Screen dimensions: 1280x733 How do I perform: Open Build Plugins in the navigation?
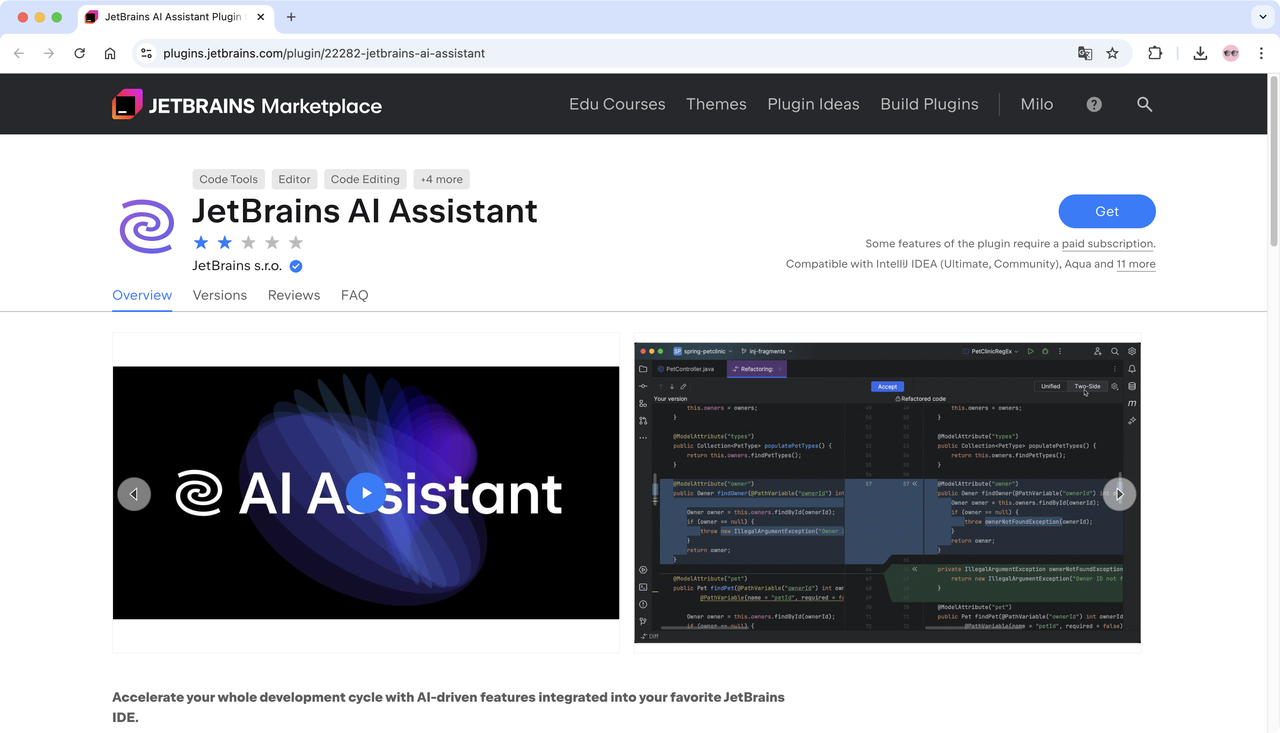click(x=929, y=104)
